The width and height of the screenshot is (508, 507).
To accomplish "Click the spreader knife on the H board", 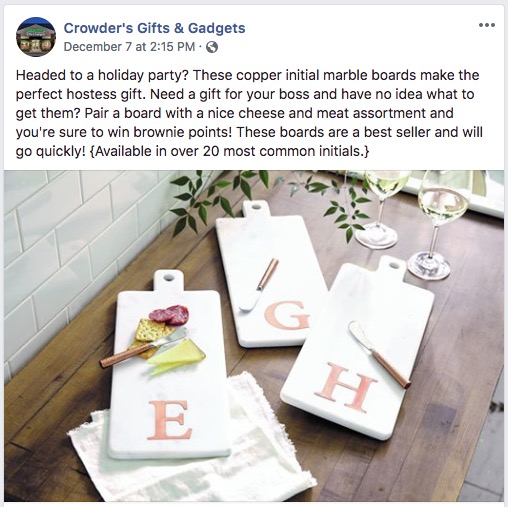I will (x=379, y=355).
